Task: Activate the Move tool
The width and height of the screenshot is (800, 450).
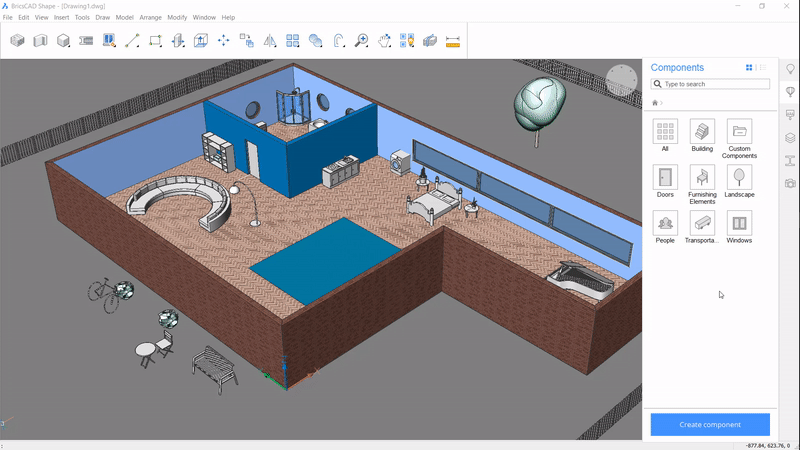Action: 223,40
